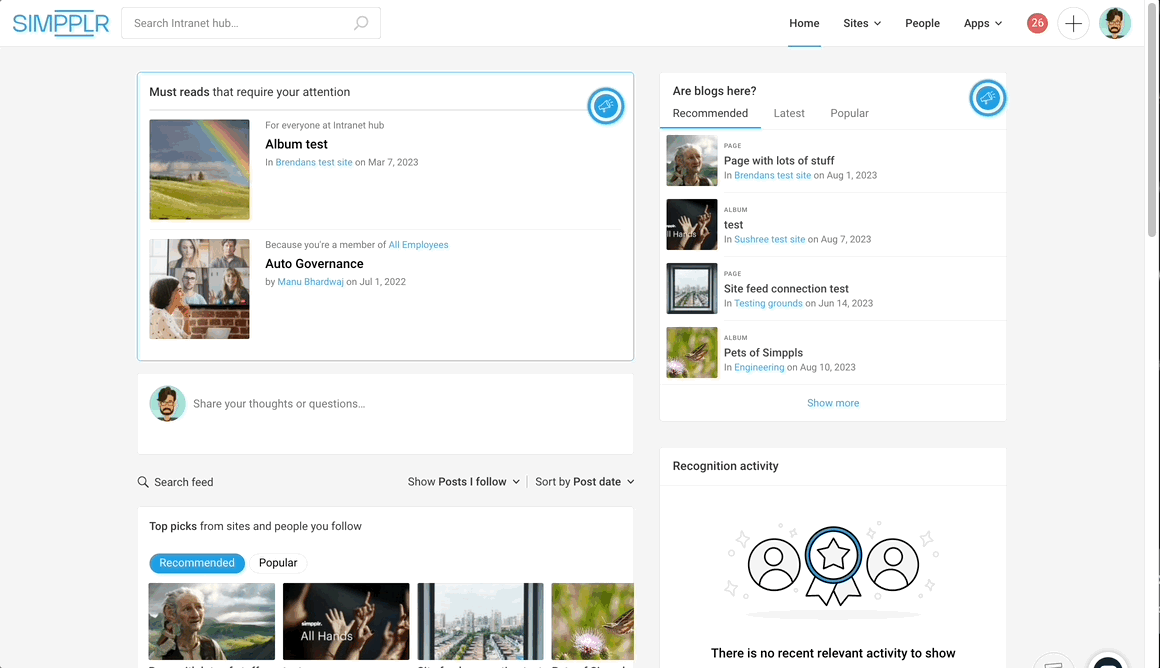The image size is (1160, 668).
Task: Open the Apps dropdown menu
Action: (982, 22)
